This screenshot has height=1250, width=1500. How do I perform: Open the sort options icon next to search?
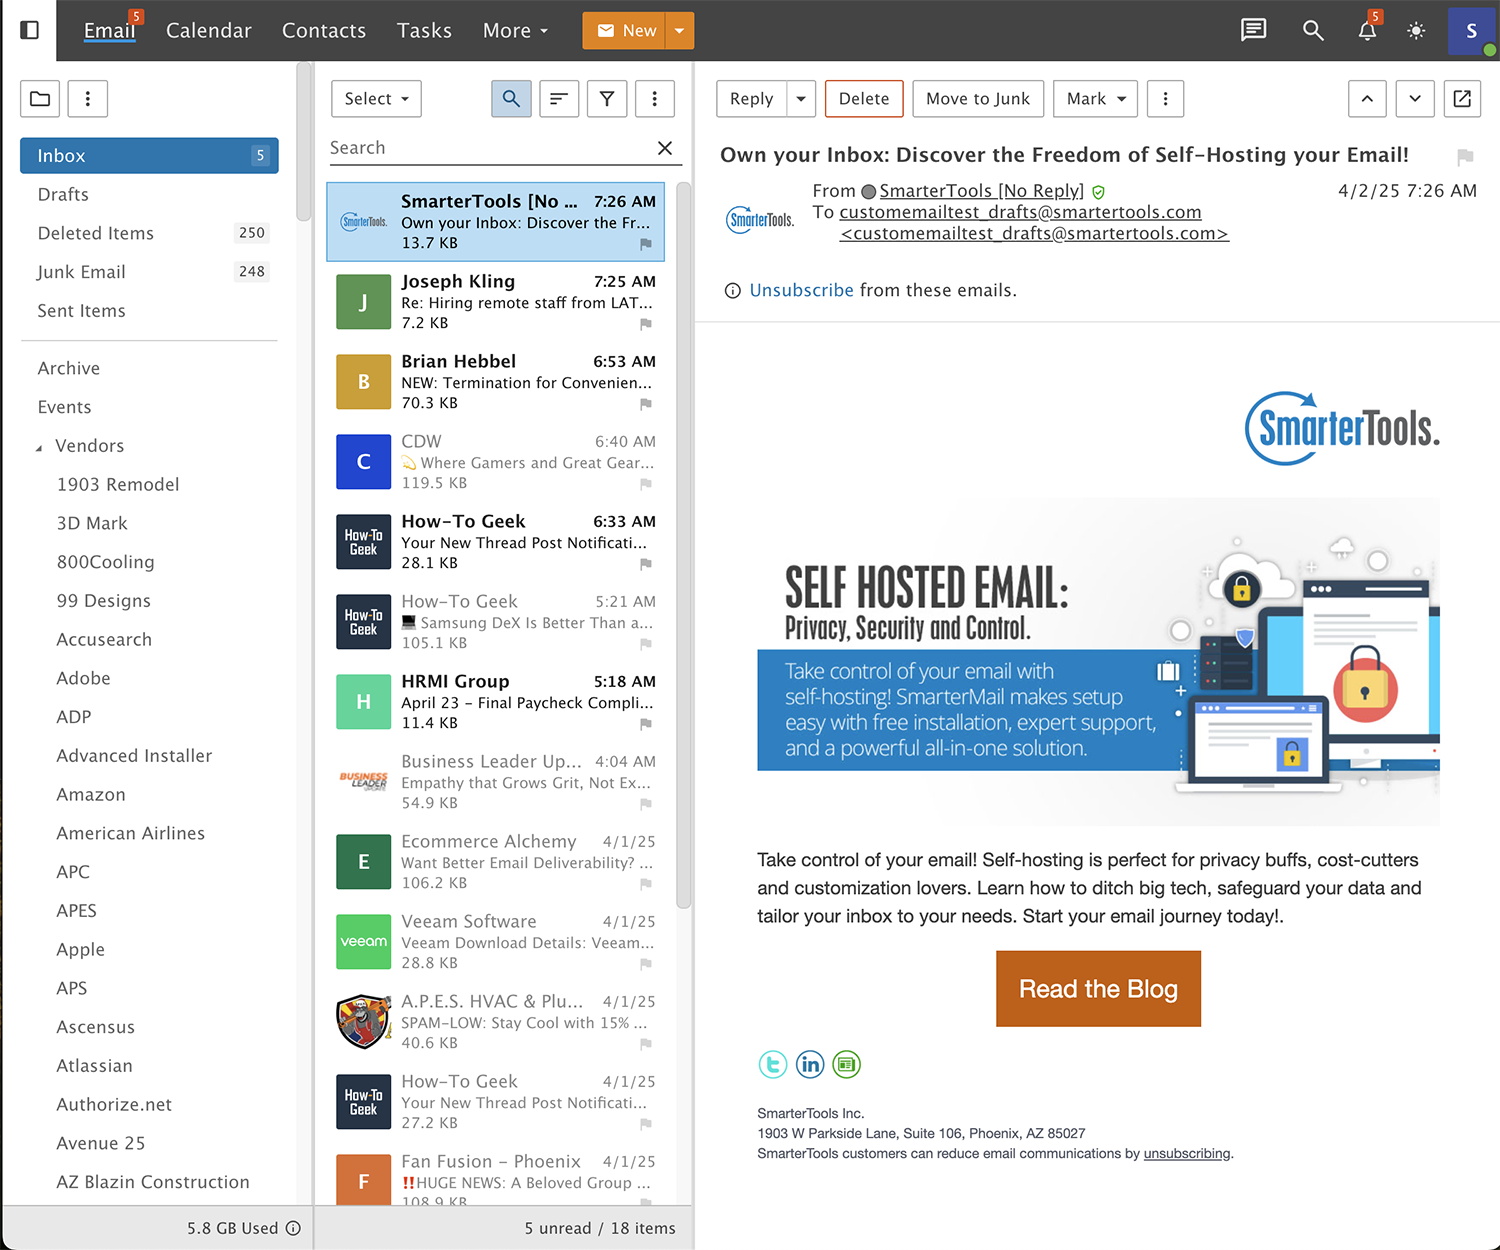[559, 98]
